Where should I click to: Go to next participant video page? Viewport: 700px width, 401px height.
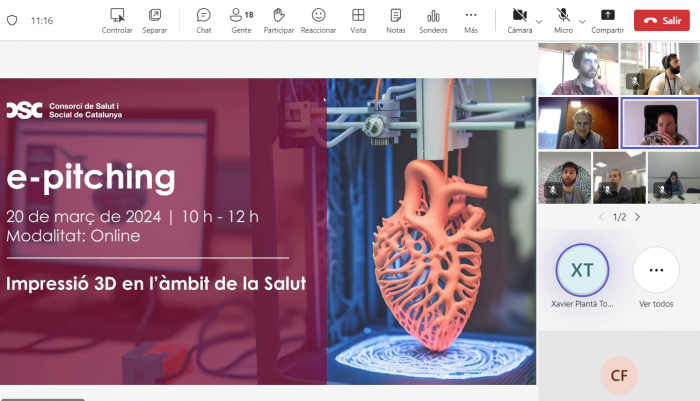click(638, 217)
